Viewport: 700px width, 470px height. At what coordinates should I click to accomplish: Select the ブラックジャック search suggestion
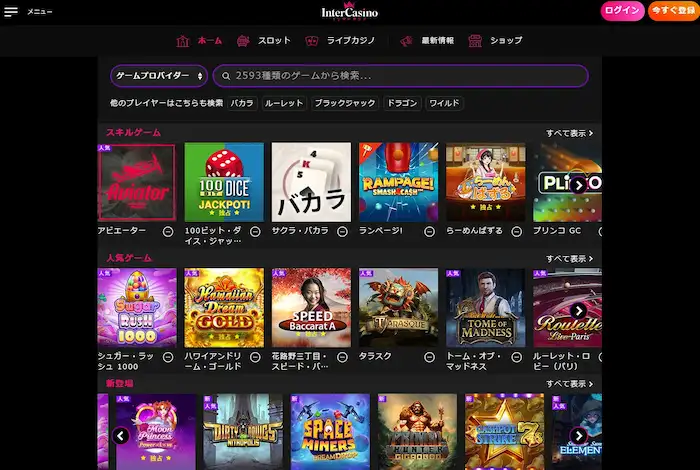[345, 103]
